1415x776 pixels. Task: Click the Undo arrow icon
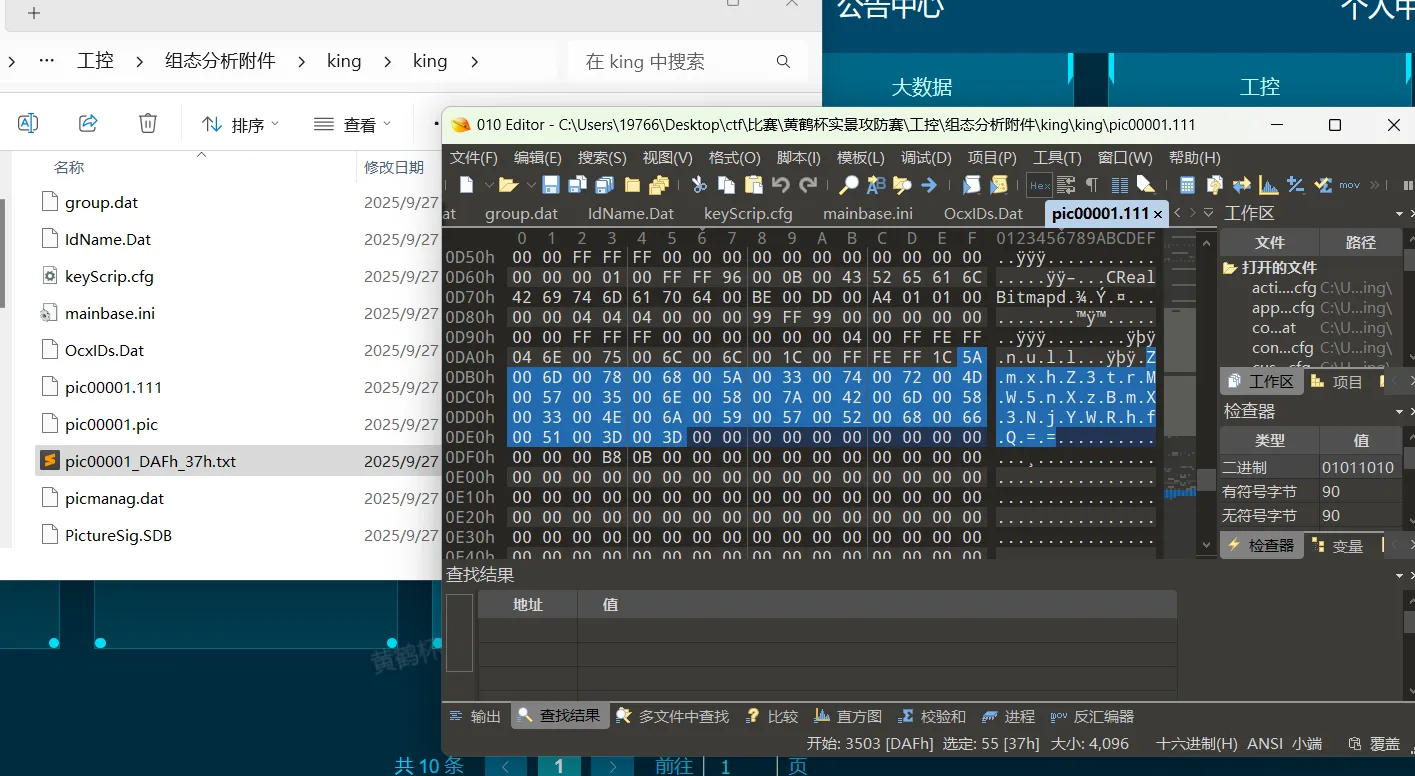[781, 185]
